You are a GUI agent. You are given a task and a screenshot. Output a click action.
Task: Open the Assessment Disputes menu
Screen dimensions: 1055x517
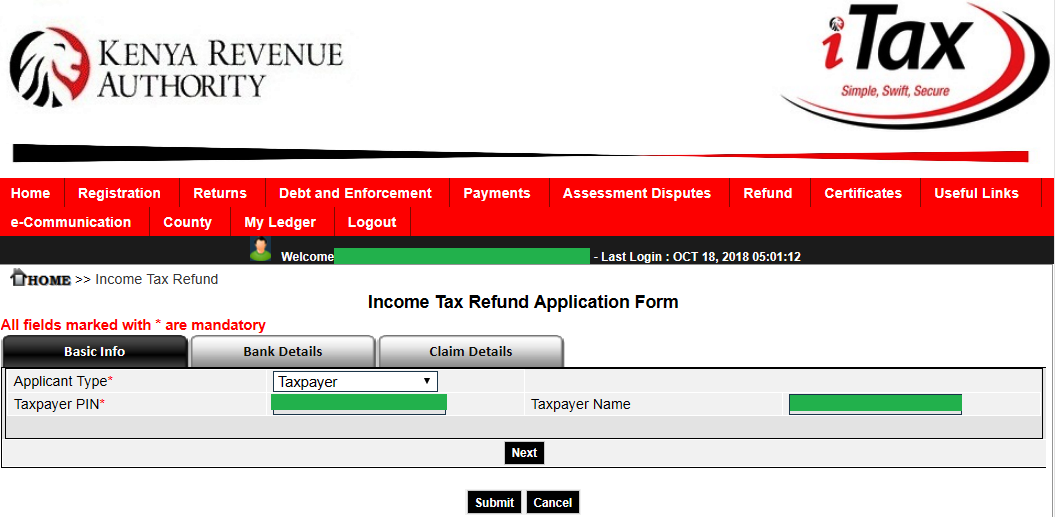pos(637,193)
